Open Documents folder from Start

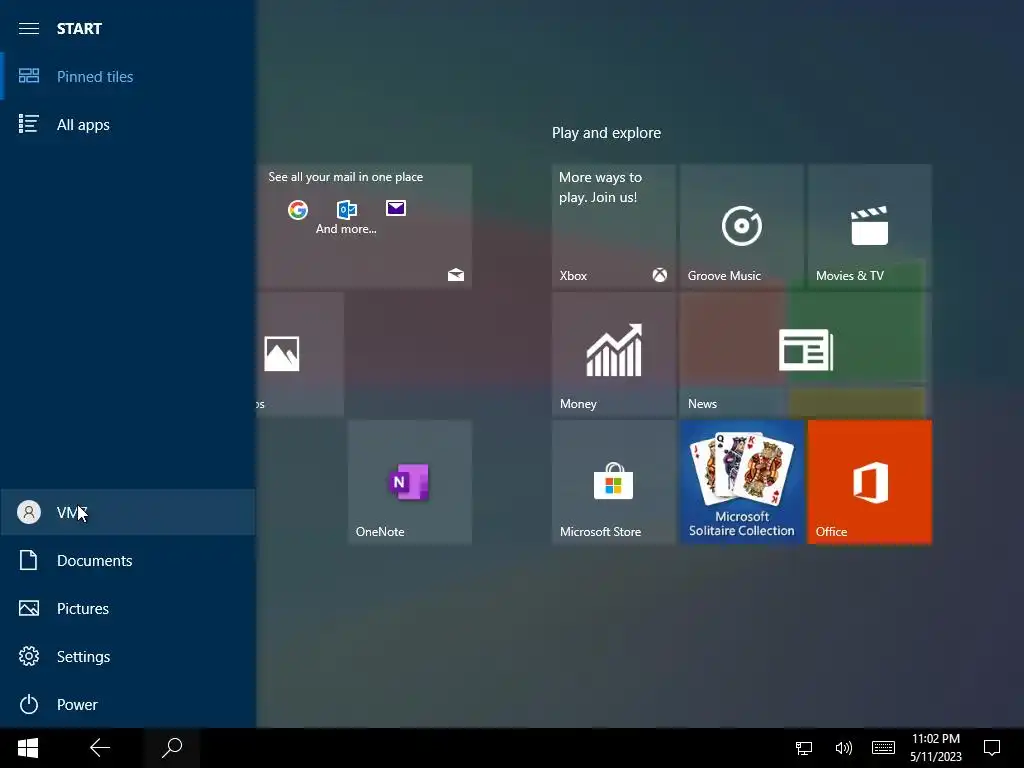[128, 560]
